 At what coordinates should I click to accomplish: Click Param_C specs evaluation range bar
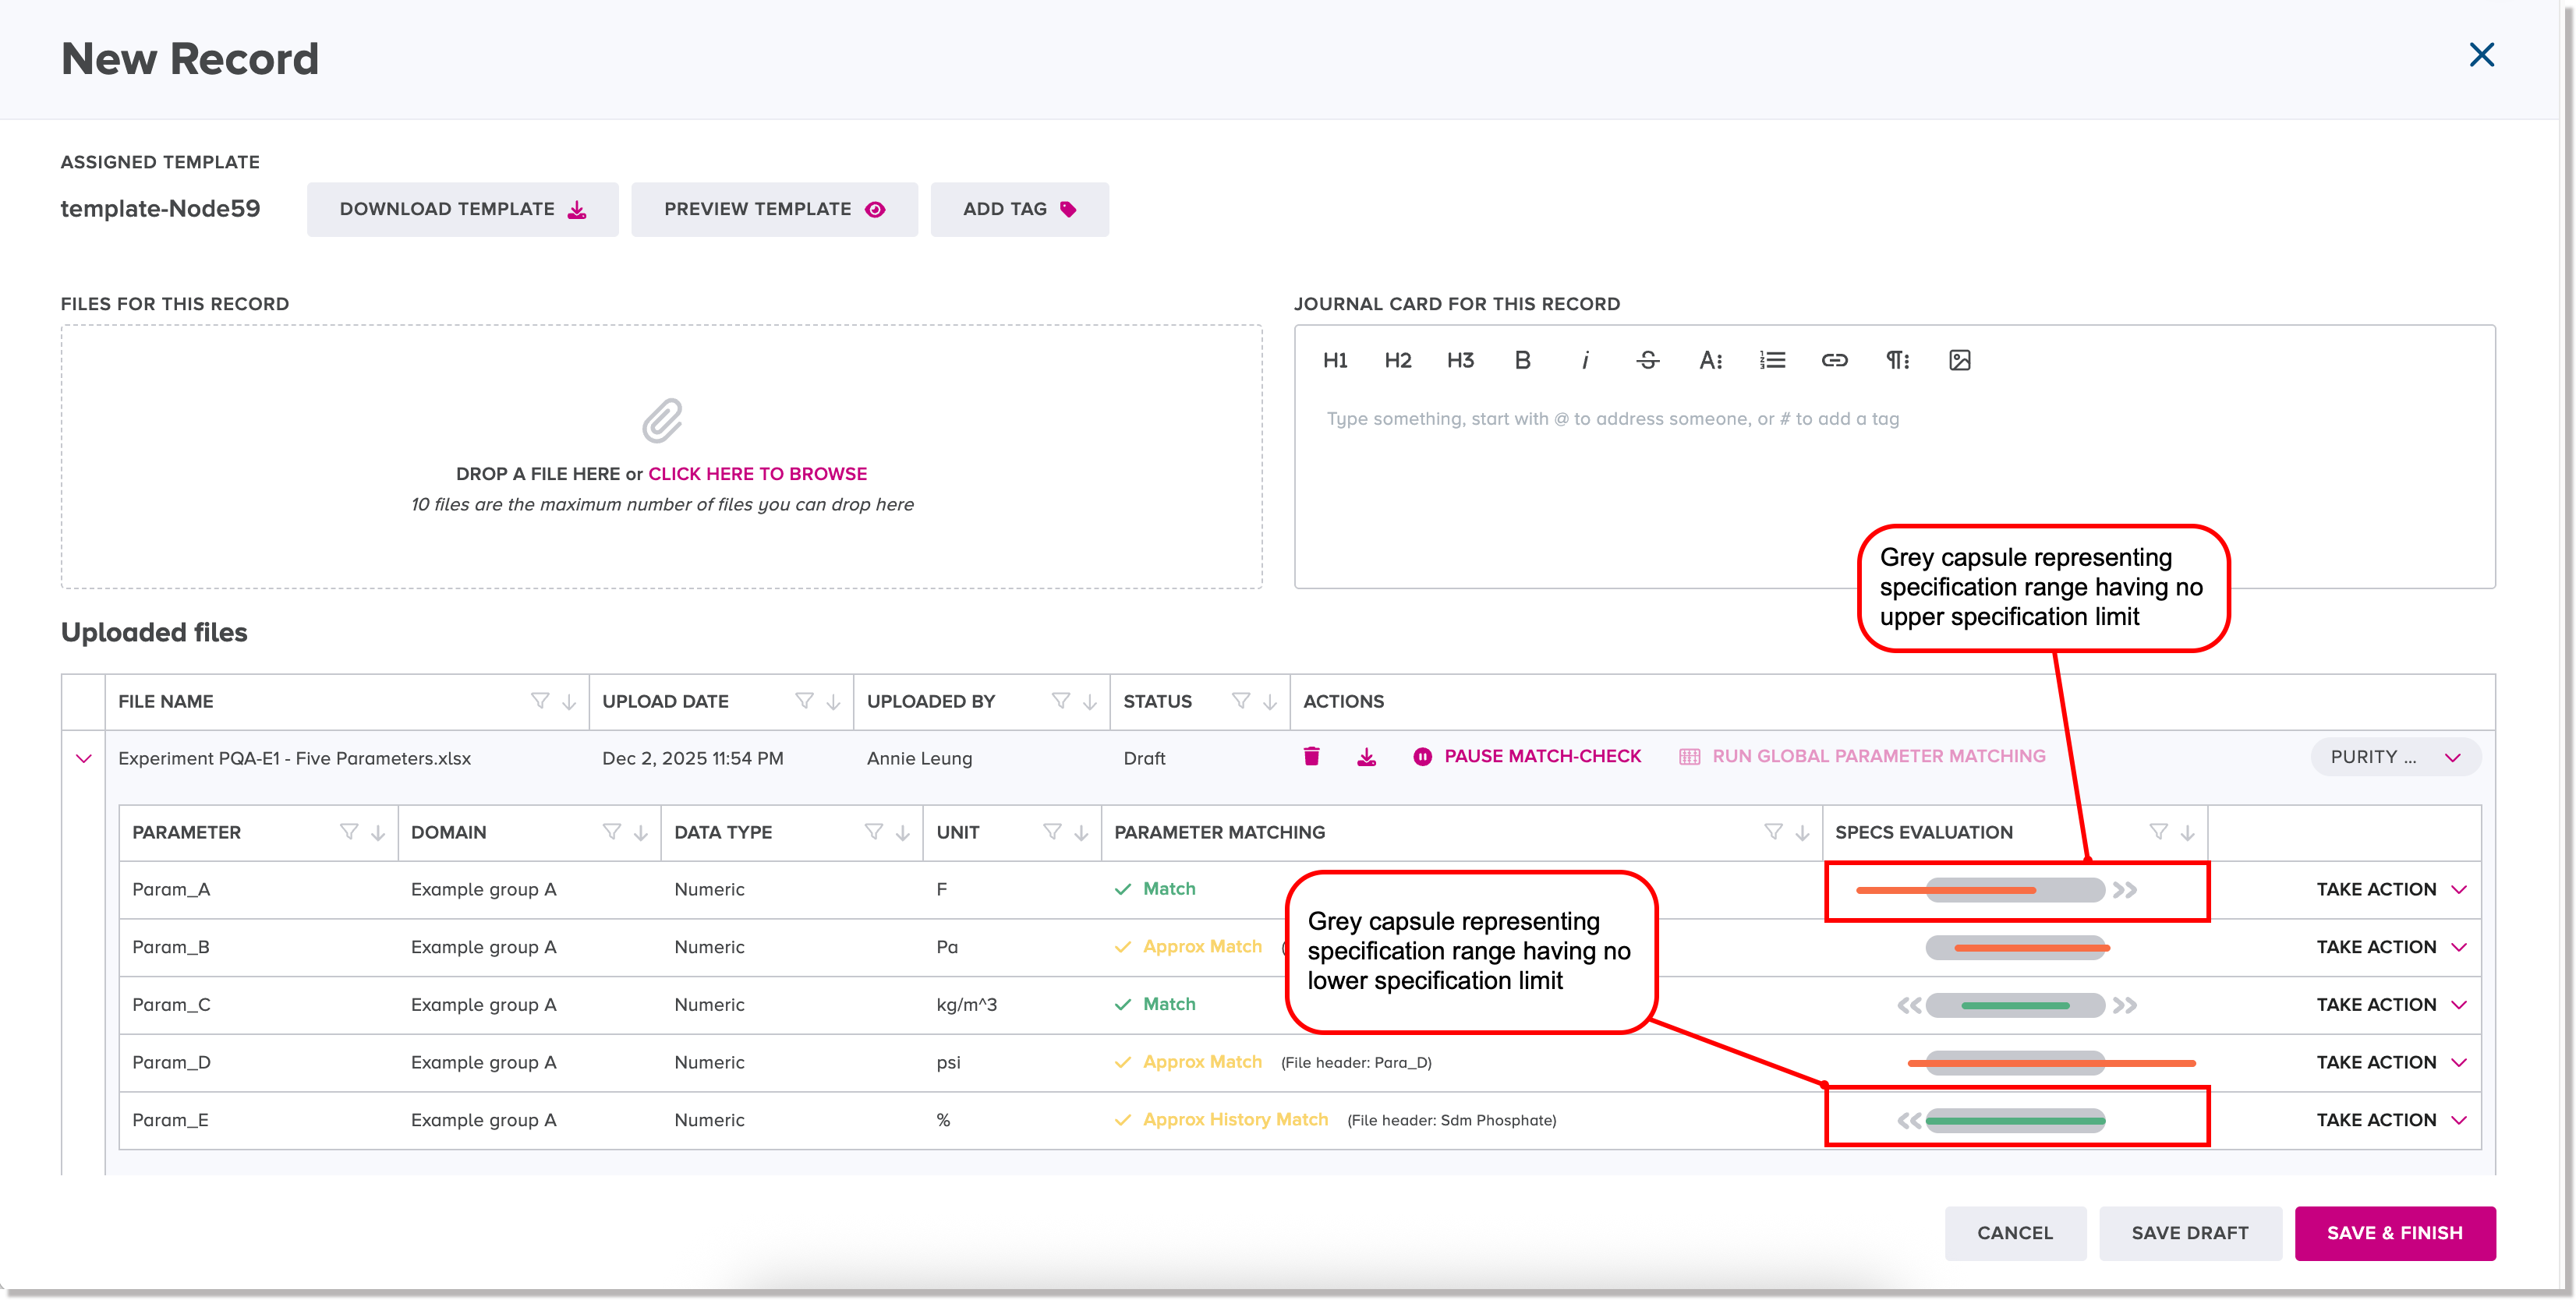2015,1005
